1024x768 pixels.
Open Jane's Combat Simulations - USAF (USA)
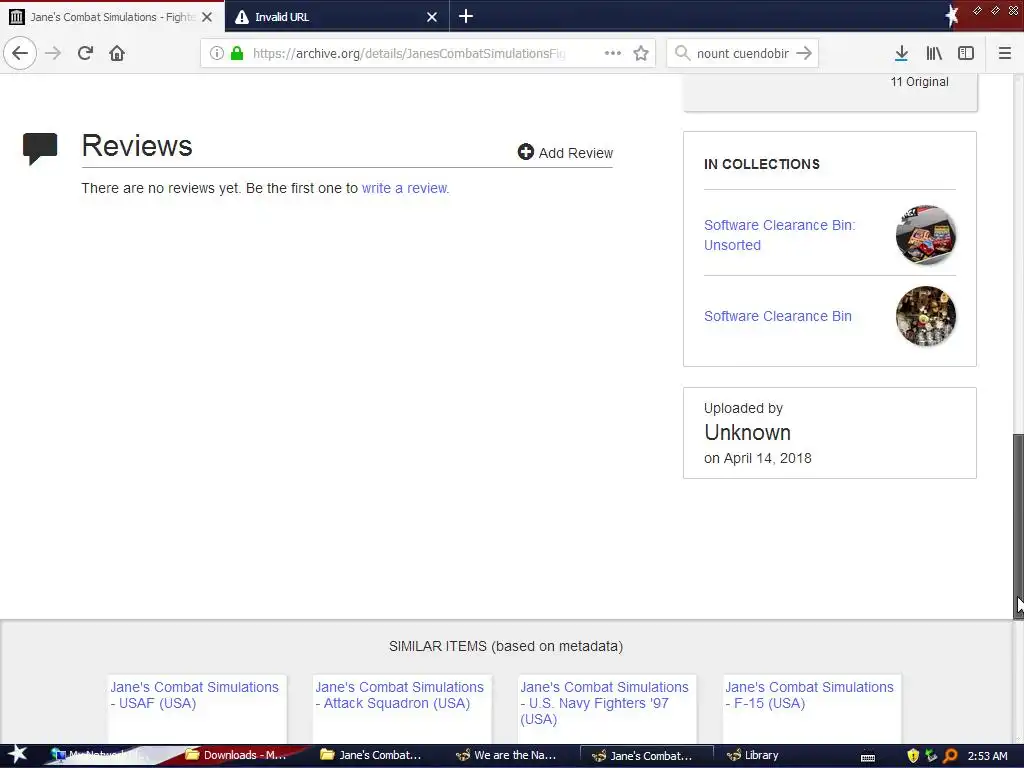[195, 695]
